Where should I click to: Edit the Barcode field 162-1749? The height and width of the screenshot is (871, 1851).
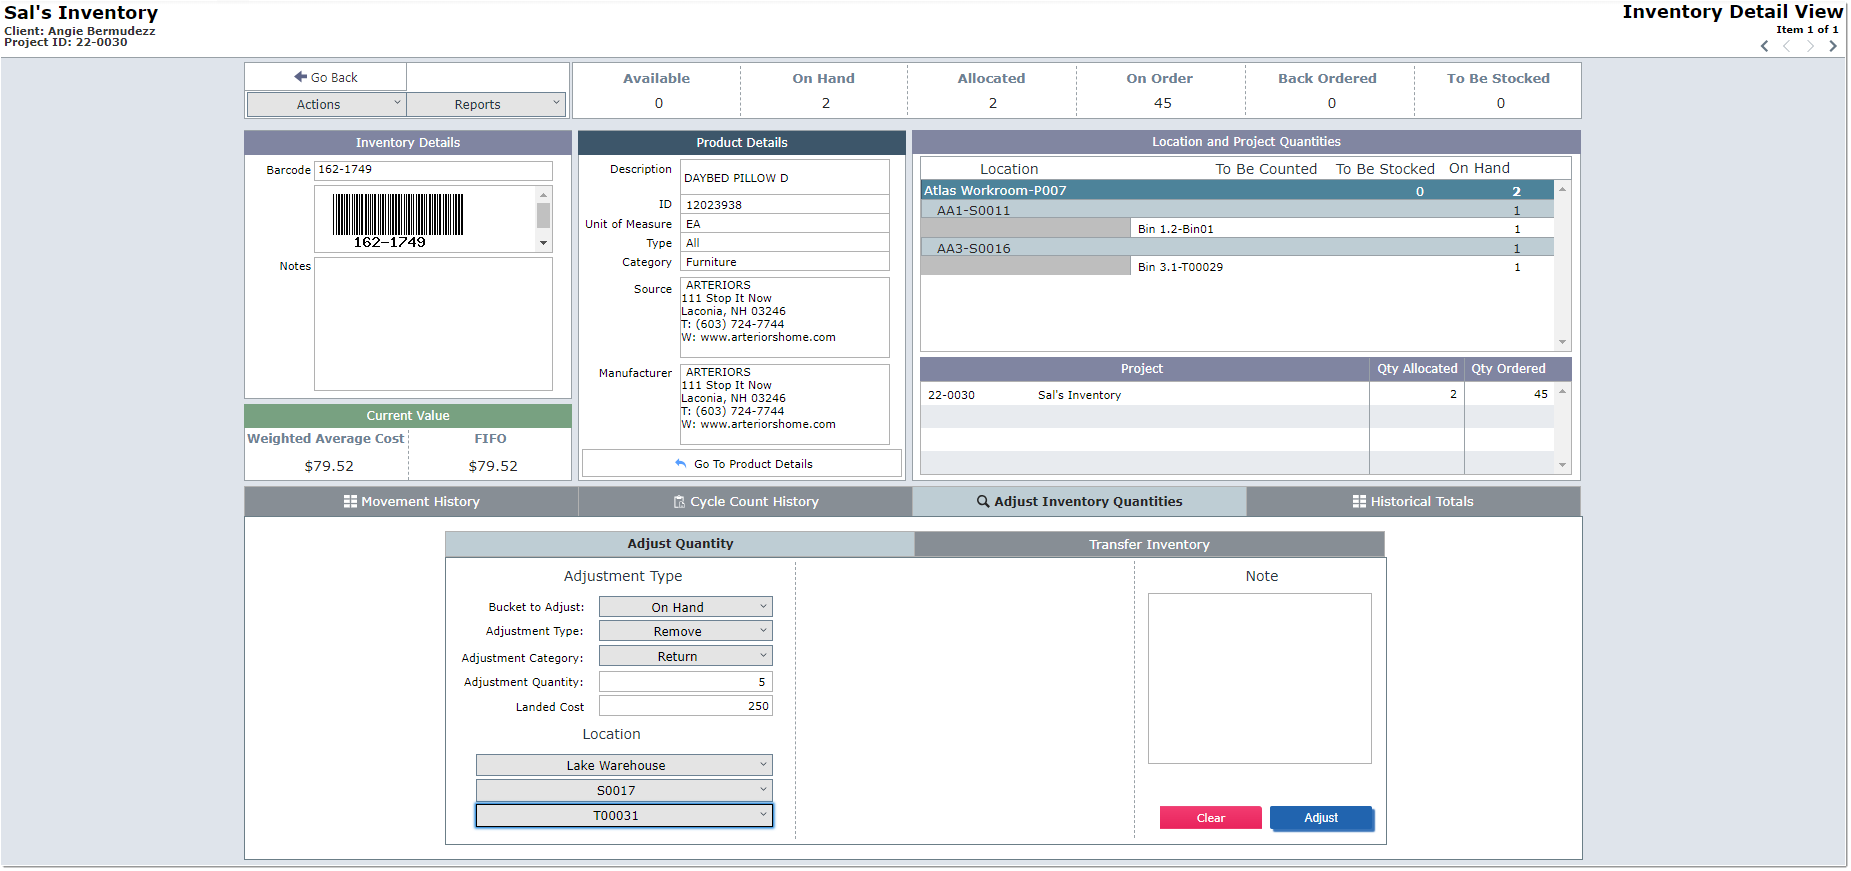pos(433,170)
